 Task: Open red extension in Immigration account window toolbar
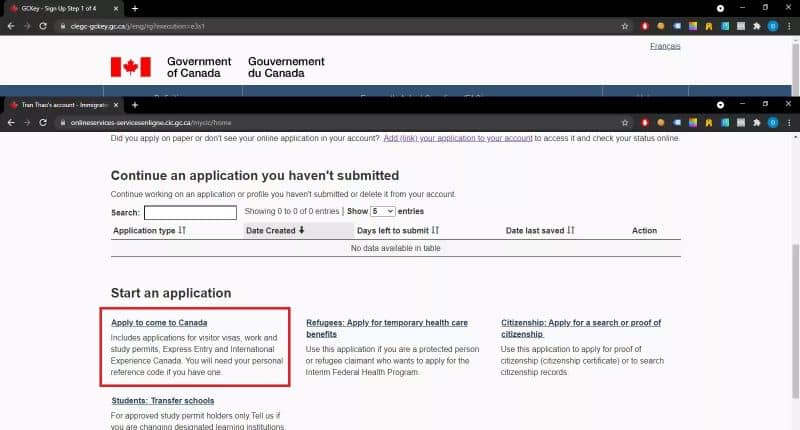click(645, 122)
